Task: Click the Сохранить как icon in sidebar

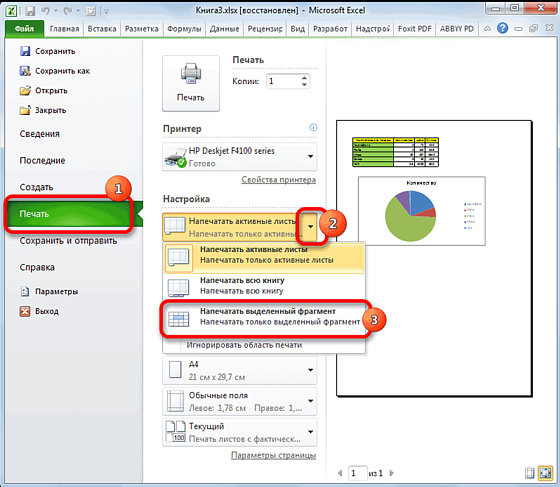Action: [25, 71]
